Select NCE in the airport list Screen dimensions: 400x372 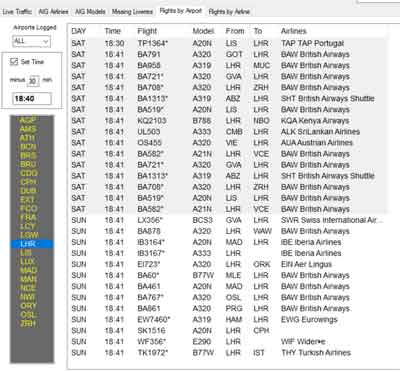pos(28,288)
